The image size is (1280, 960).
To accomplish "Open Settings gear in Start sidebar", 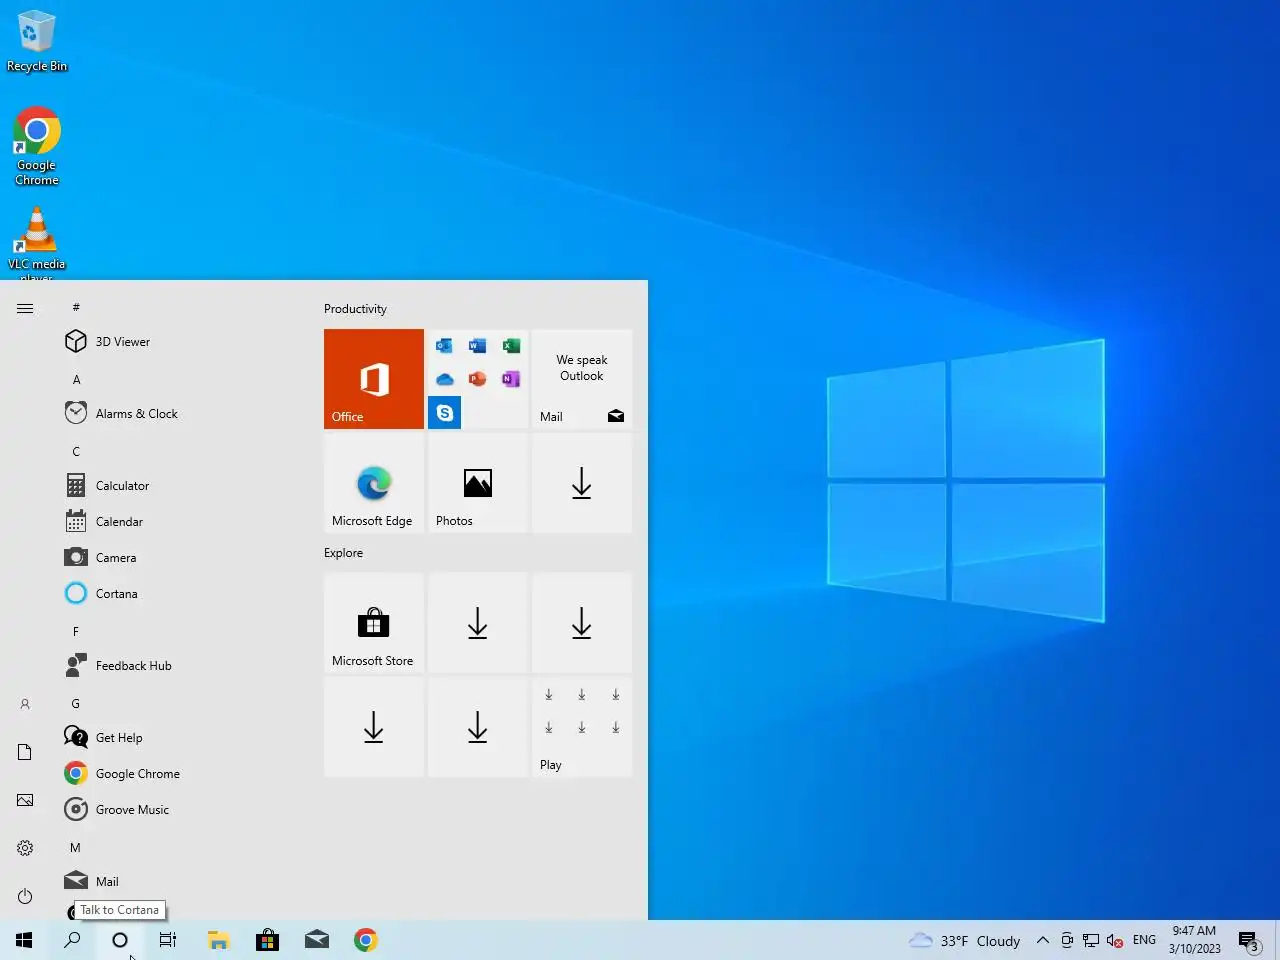I will tap(25, 848).
